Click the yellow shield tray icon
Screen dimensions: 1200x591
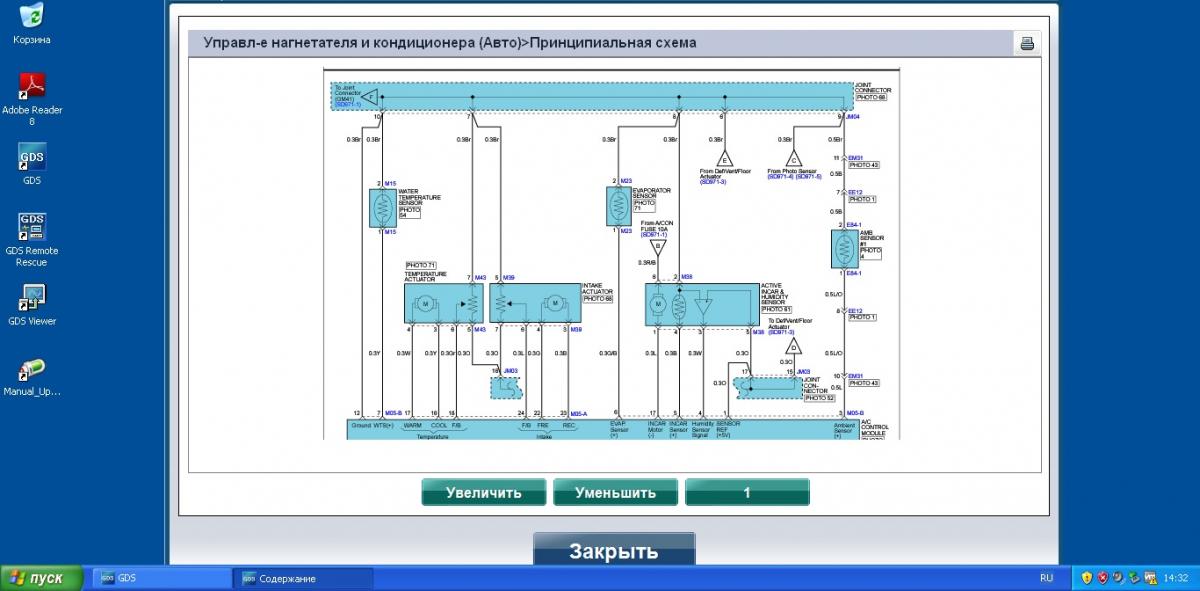[1087, 578]
